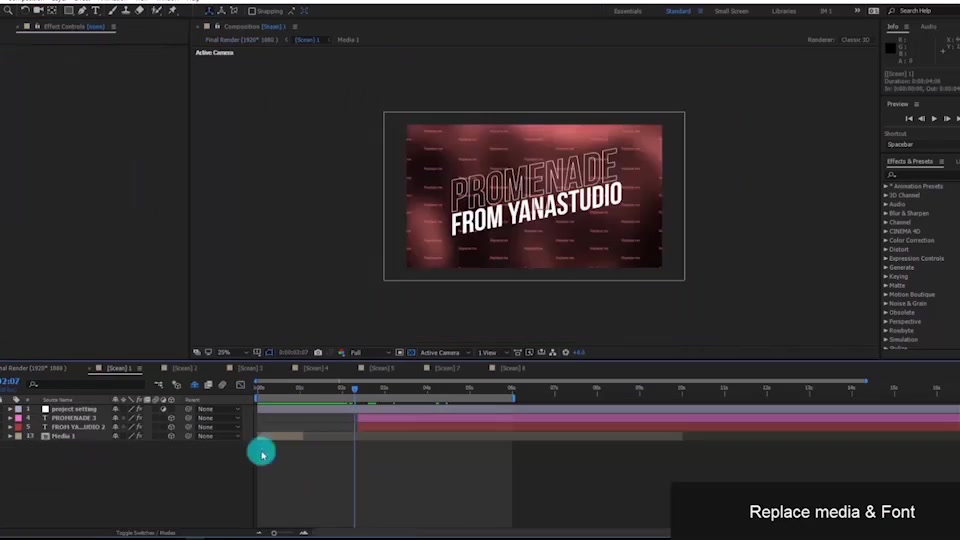Take a snapshot with the camera icon

pos(318,353)
